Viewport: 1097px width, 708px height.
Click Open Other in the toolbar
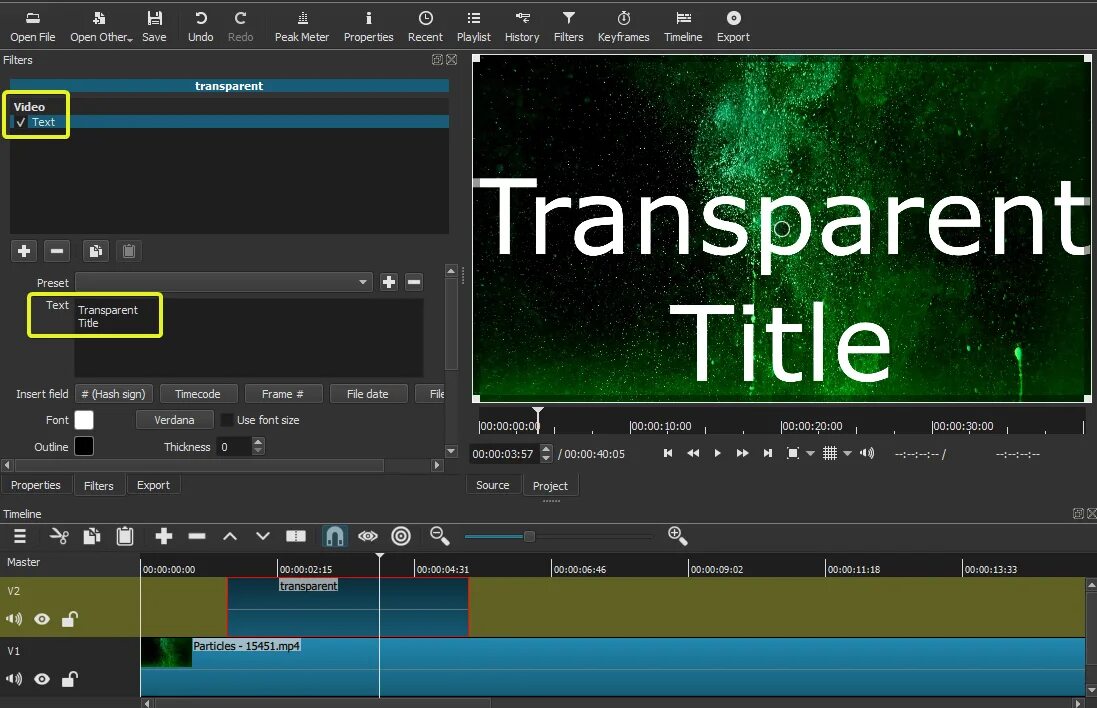pyautogui.click(x=101, y=27)
